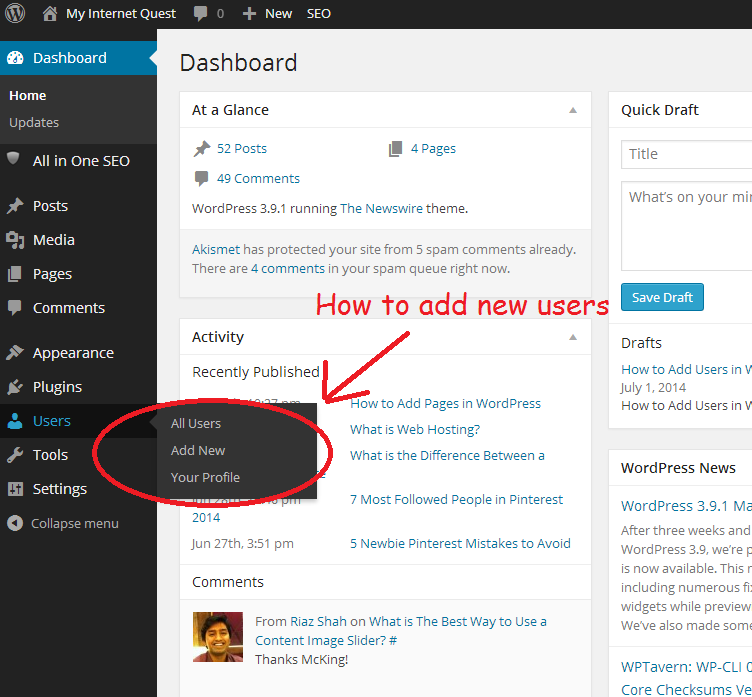This screenshot has width=752, height=697.
Task: Open 7 Most Followed People in Pinterest
Action: tap(456, 499)
